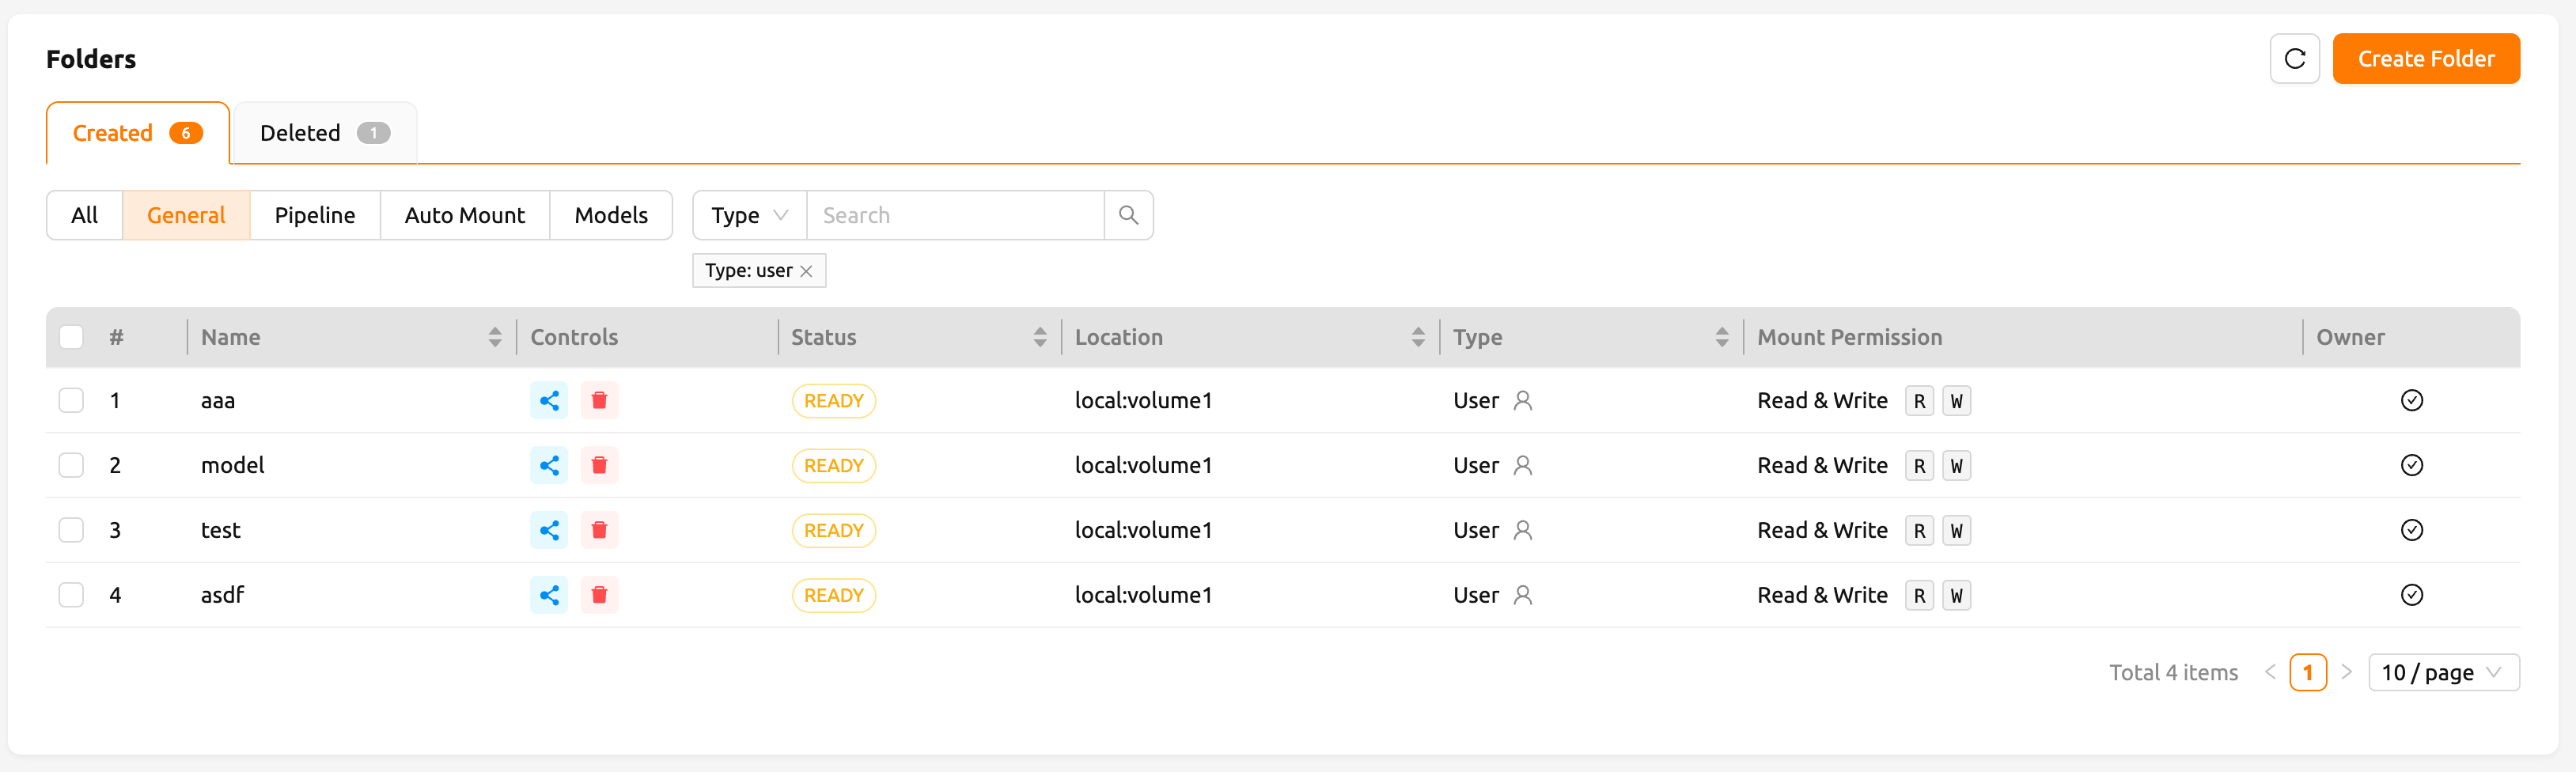The height and width of the screenshot is (772, 2576).
Task: Click the user icon in model row
Action: click(1522, 466)
